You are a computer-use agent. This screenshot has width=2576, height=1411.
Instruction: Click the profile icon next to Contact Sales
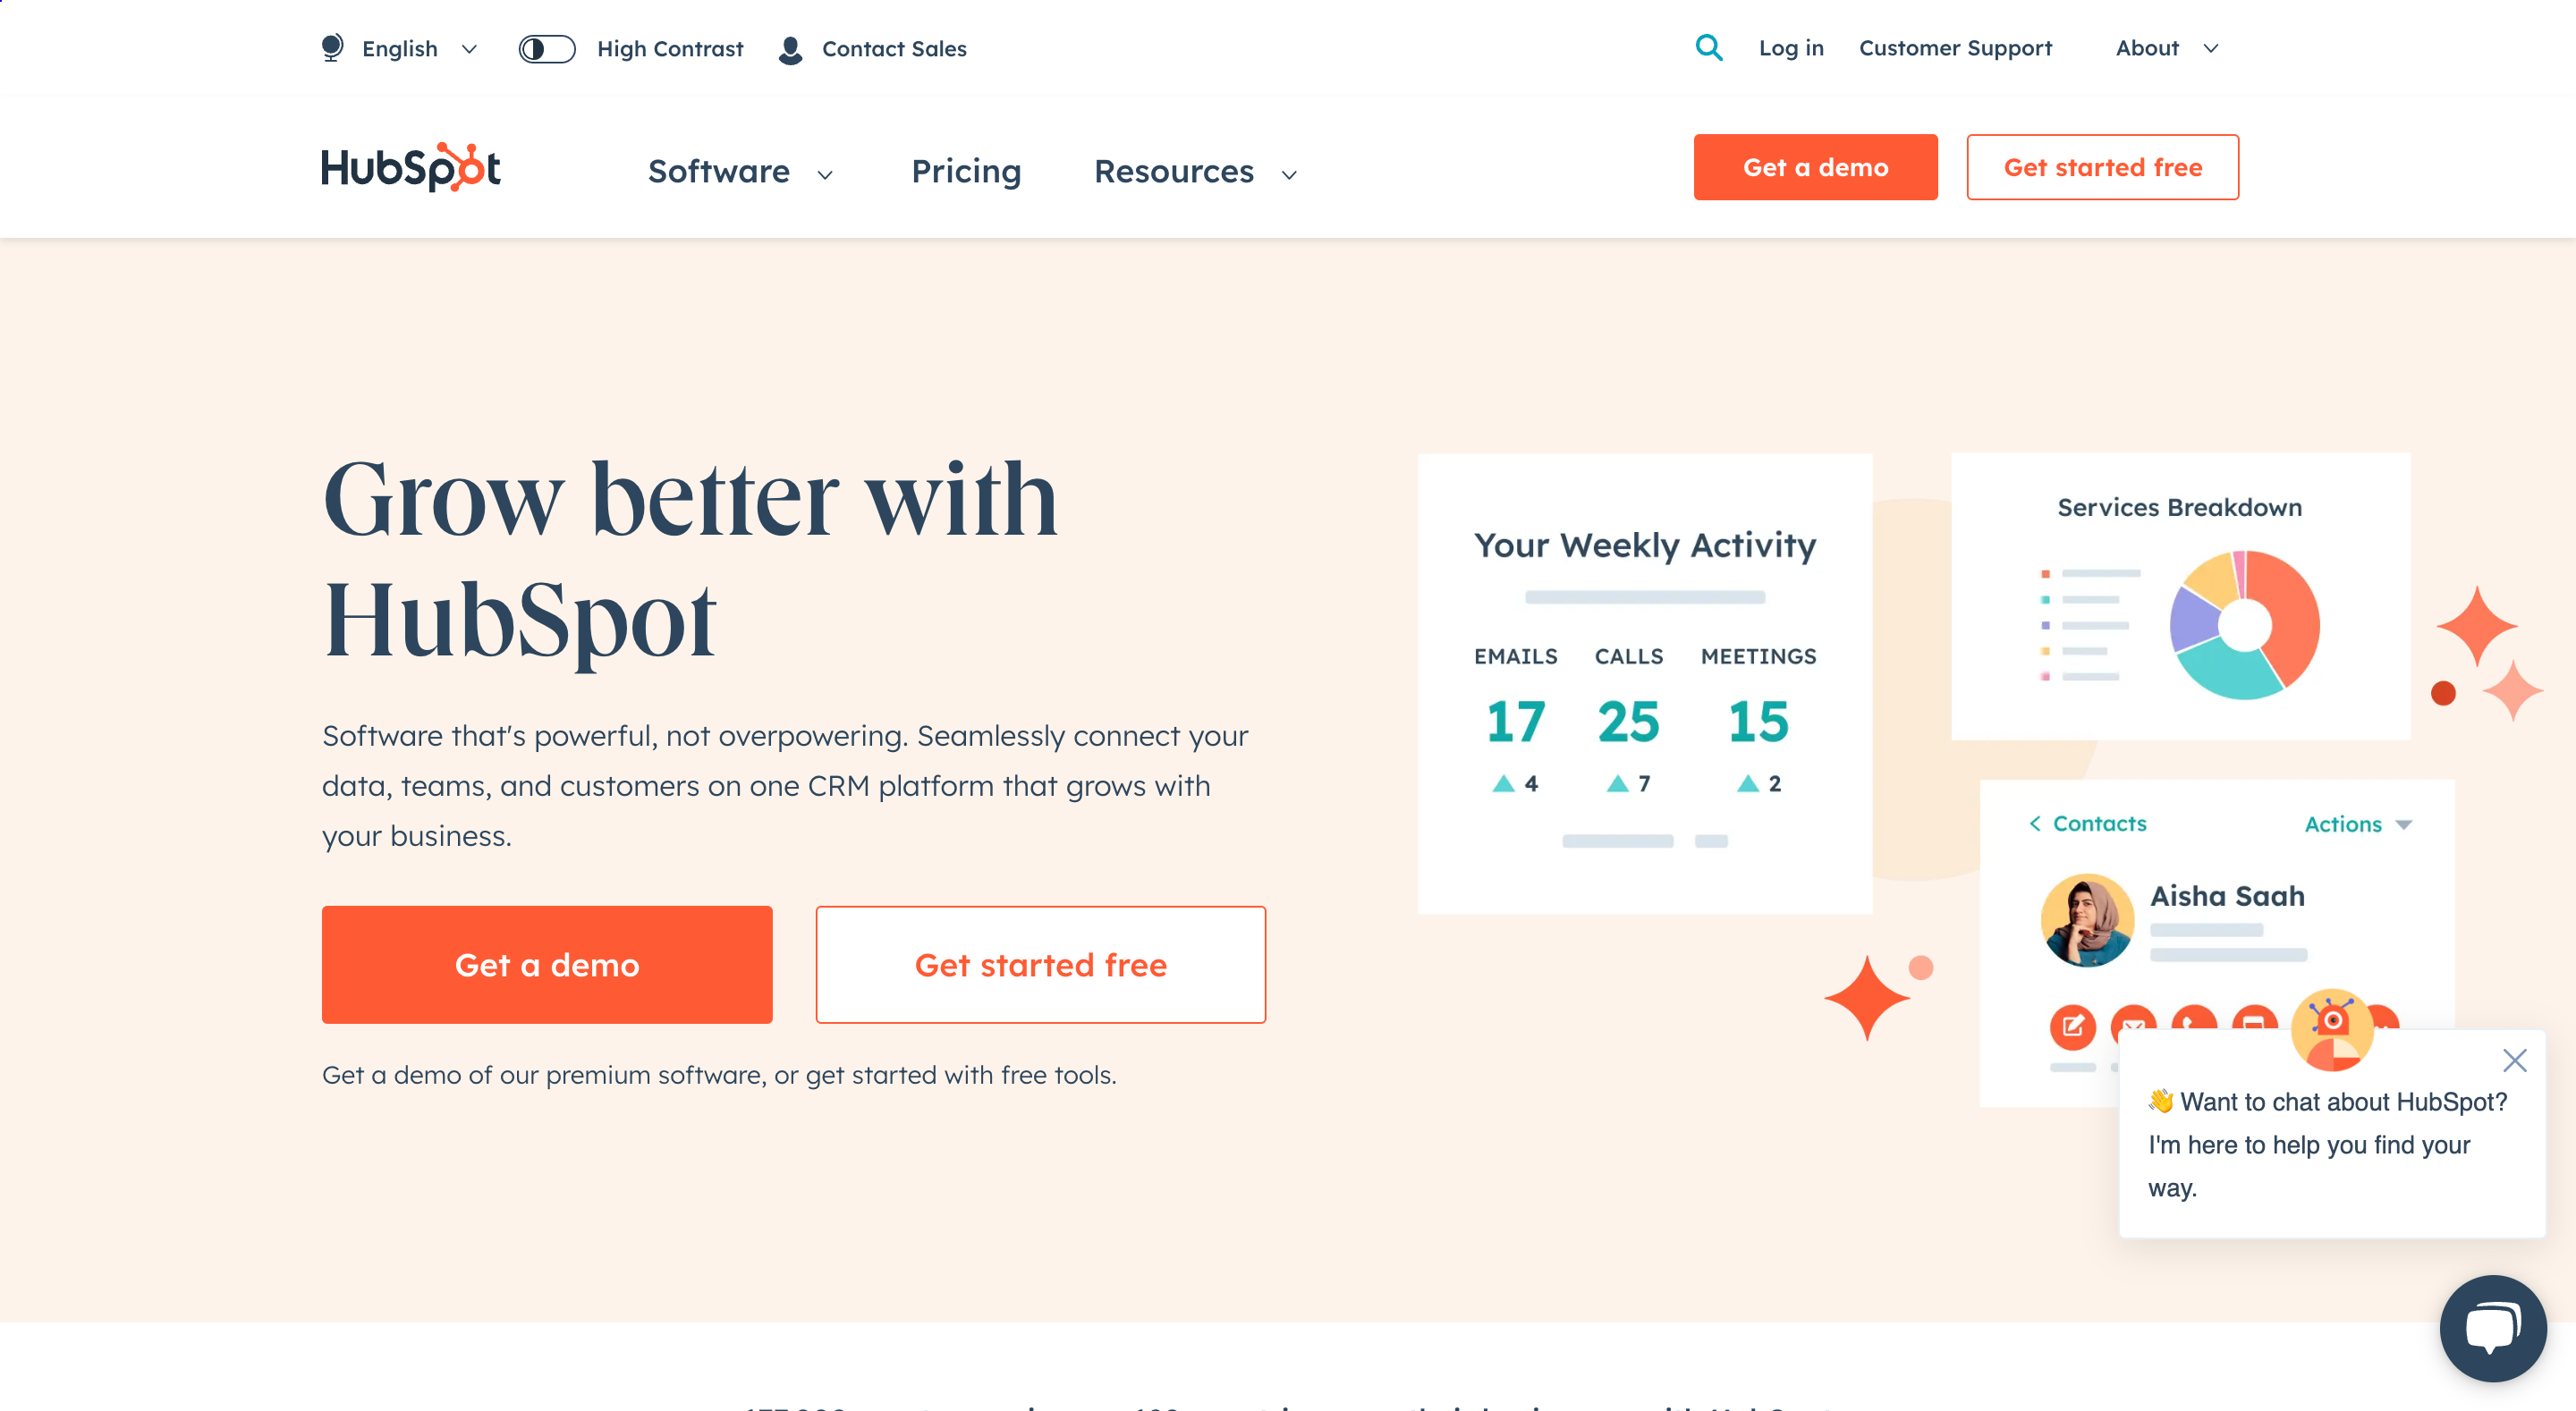(792, 48)
